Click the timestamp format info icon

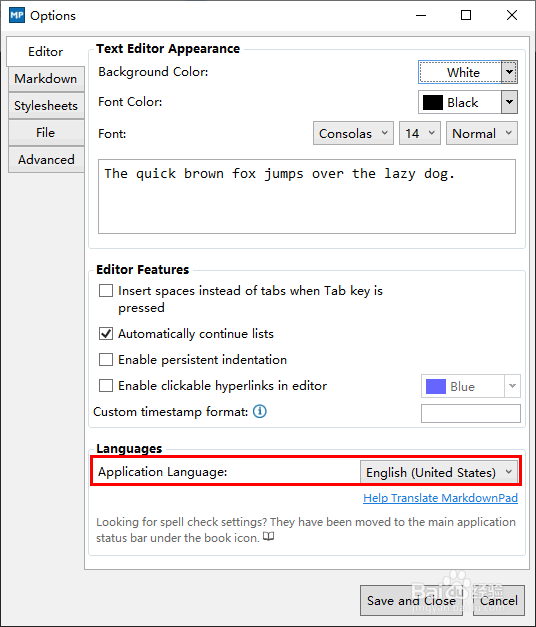click(260, 411)
